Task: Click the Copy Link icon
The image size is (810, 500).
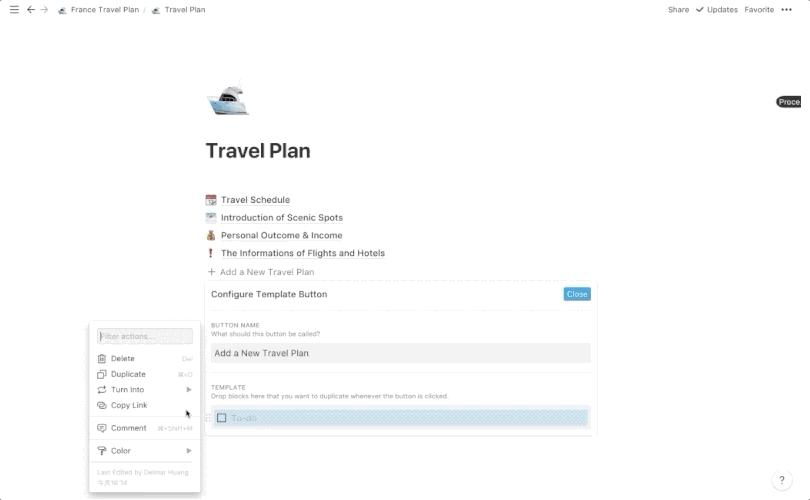Action: pos(102,405)
